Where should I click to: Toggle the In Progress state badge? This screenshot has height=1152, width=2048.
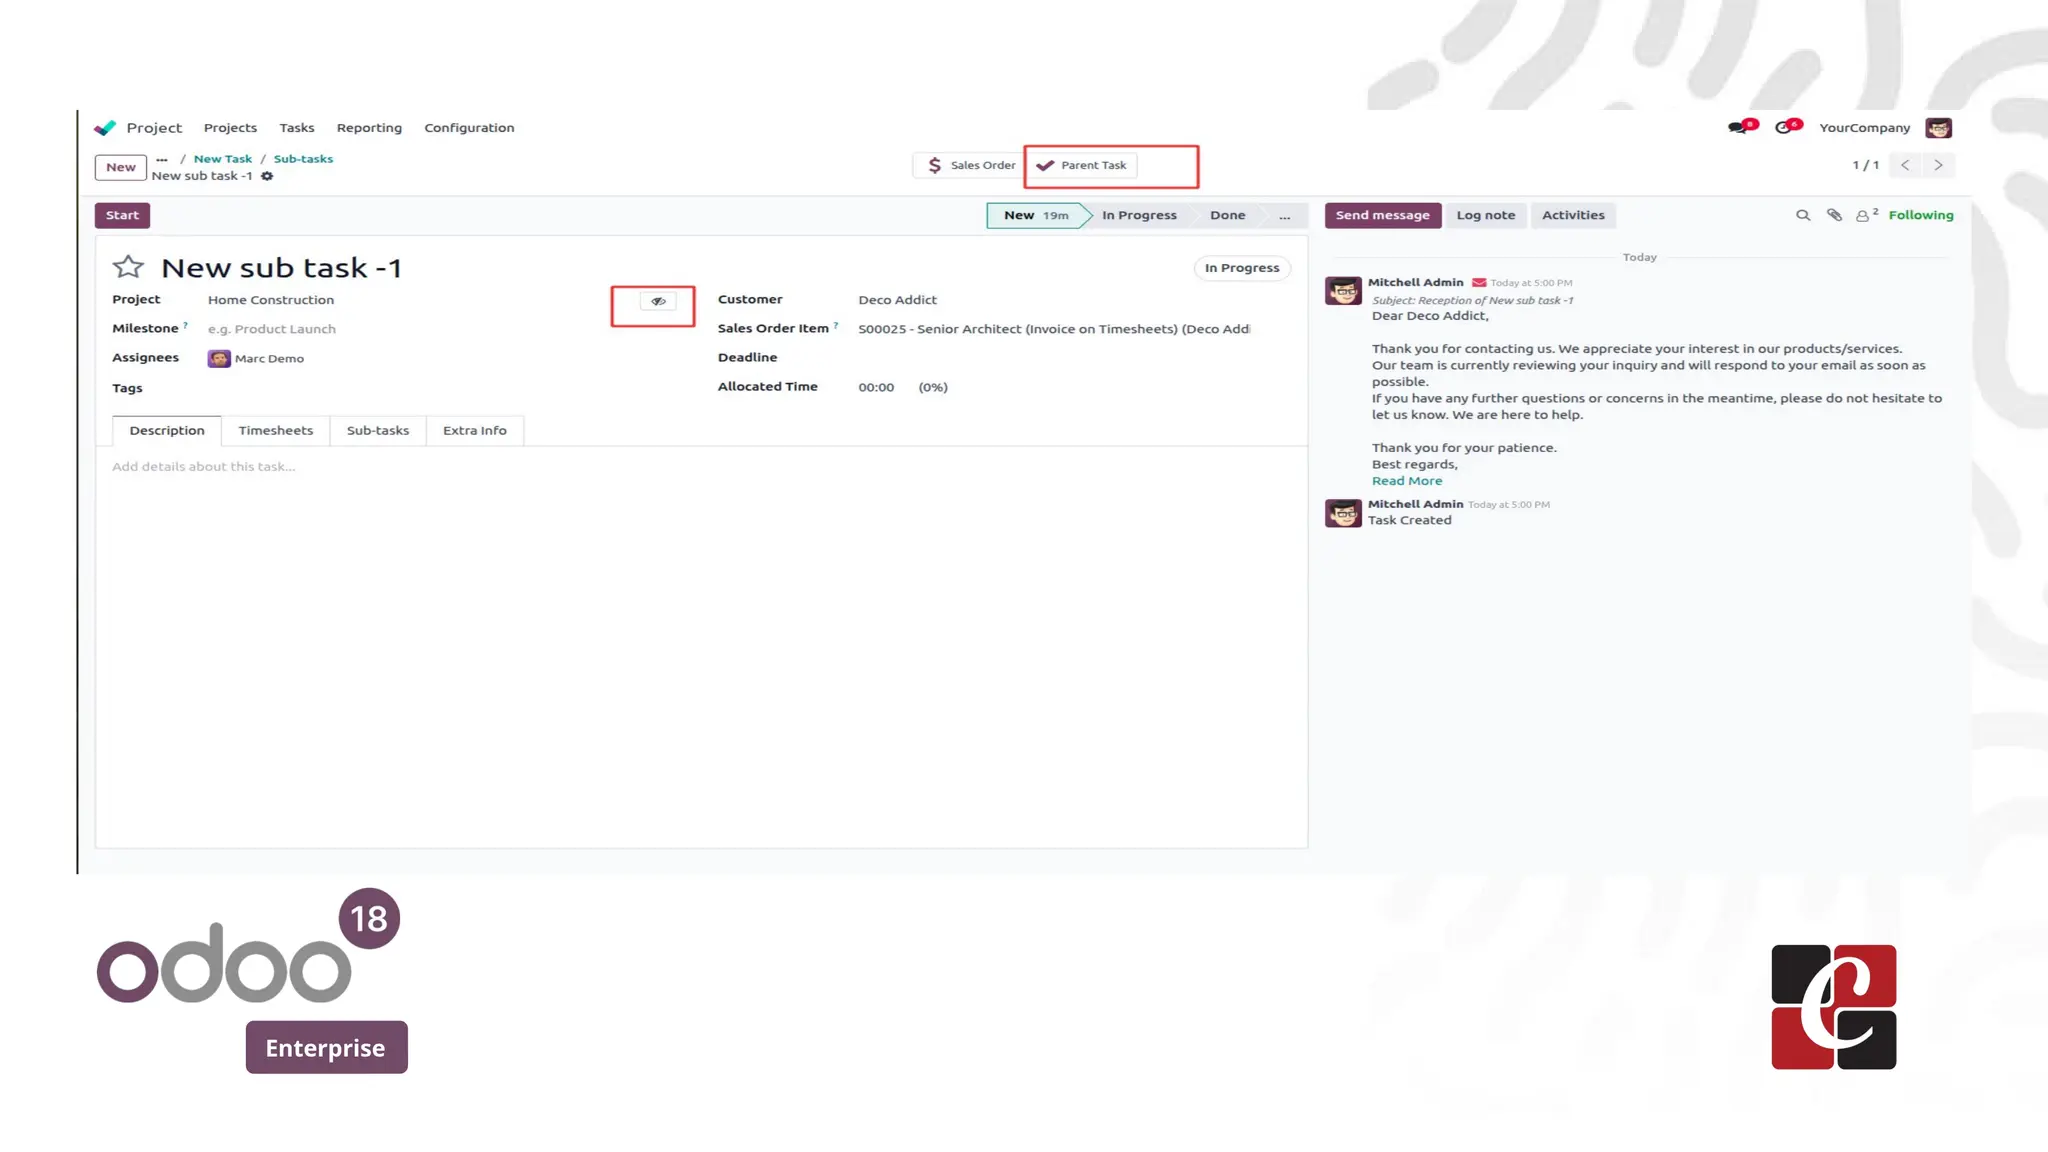1241,268
